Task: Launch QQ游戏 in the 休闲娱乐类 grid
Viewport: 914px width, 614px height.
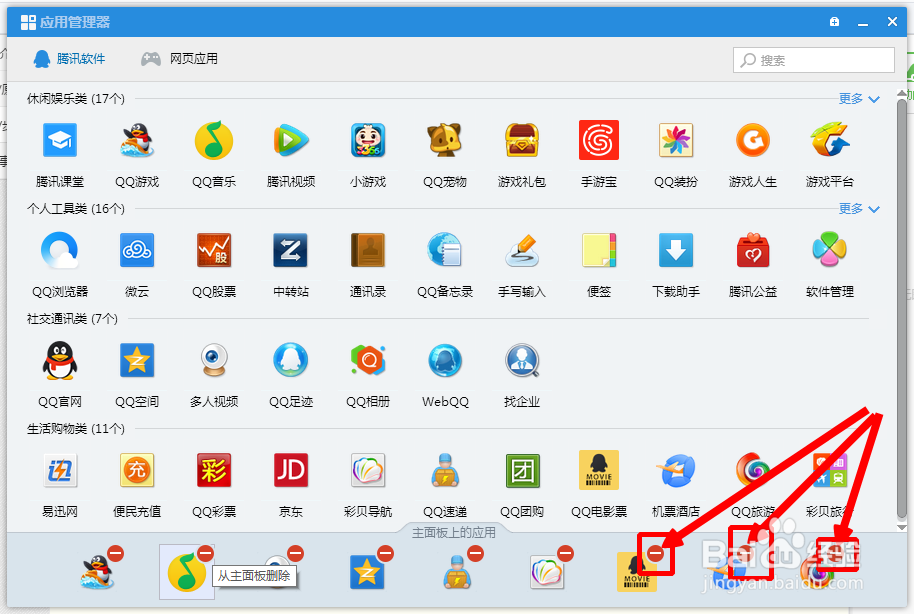Action: tap(137, 141)
